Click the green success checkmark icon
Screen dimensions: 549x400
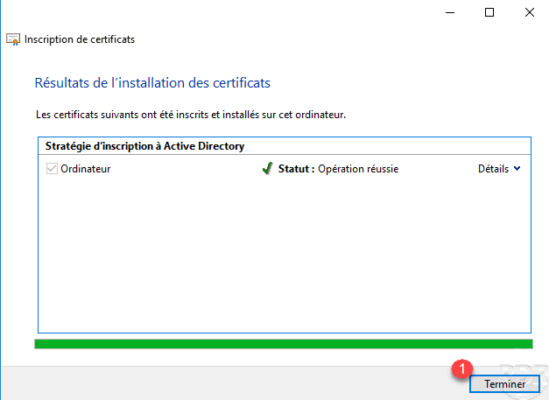click(267, 168)
